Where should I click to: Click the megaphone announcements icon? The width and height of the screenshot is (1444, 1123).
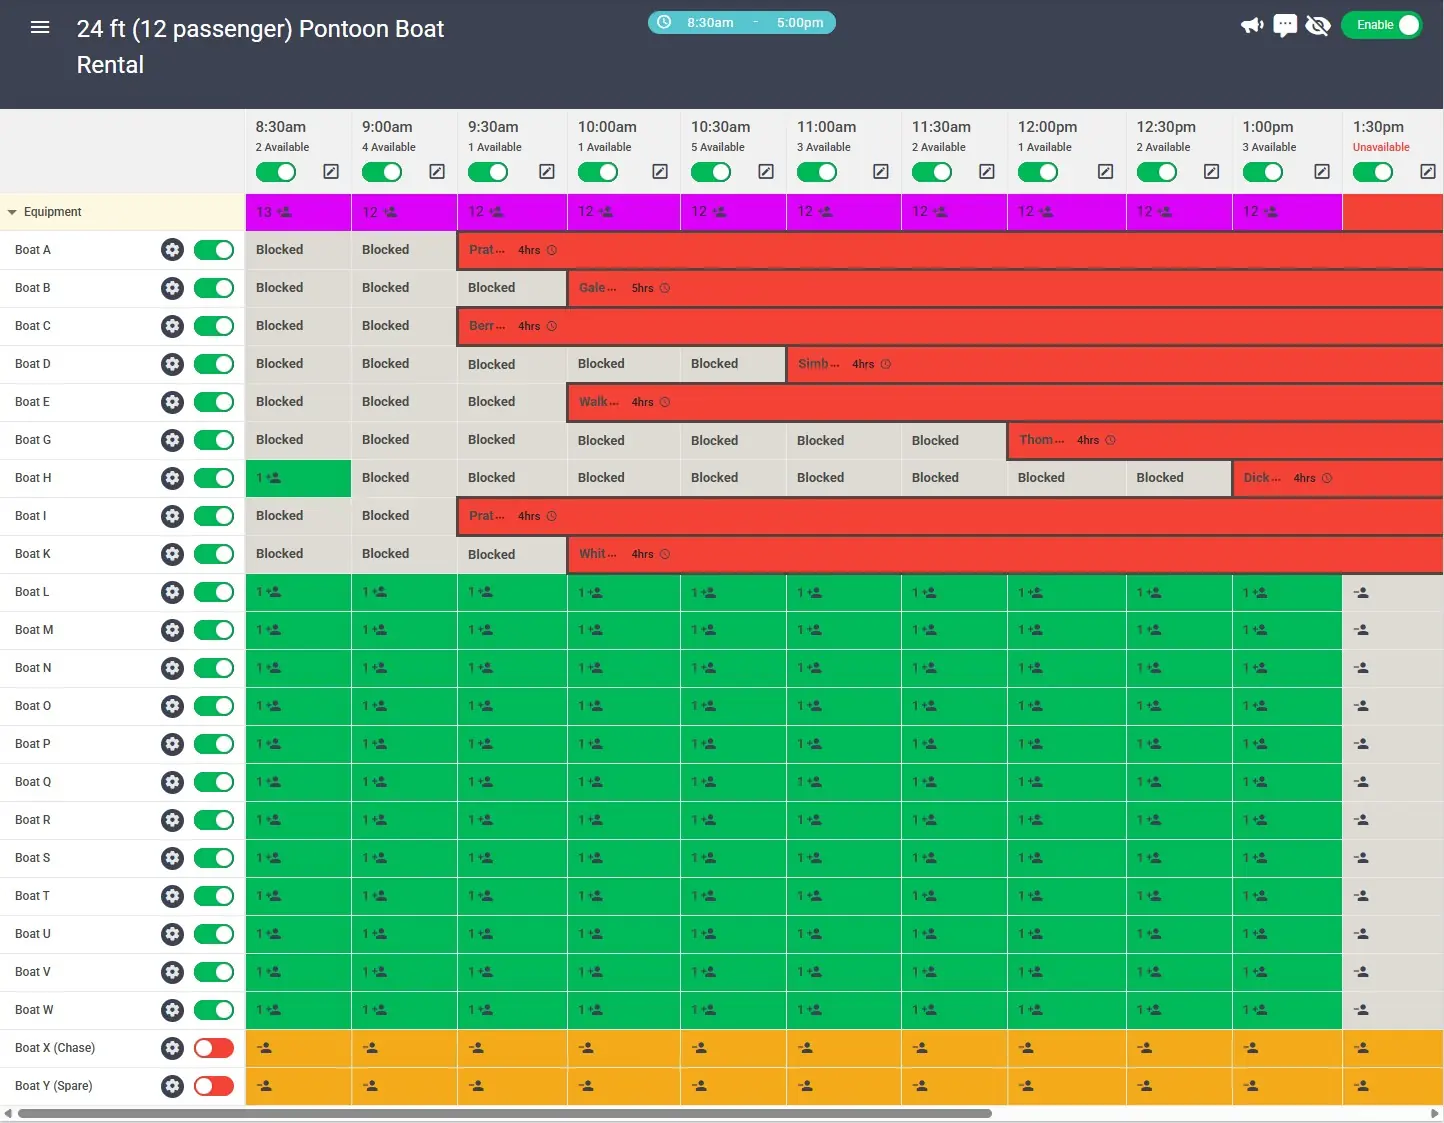1252,25
